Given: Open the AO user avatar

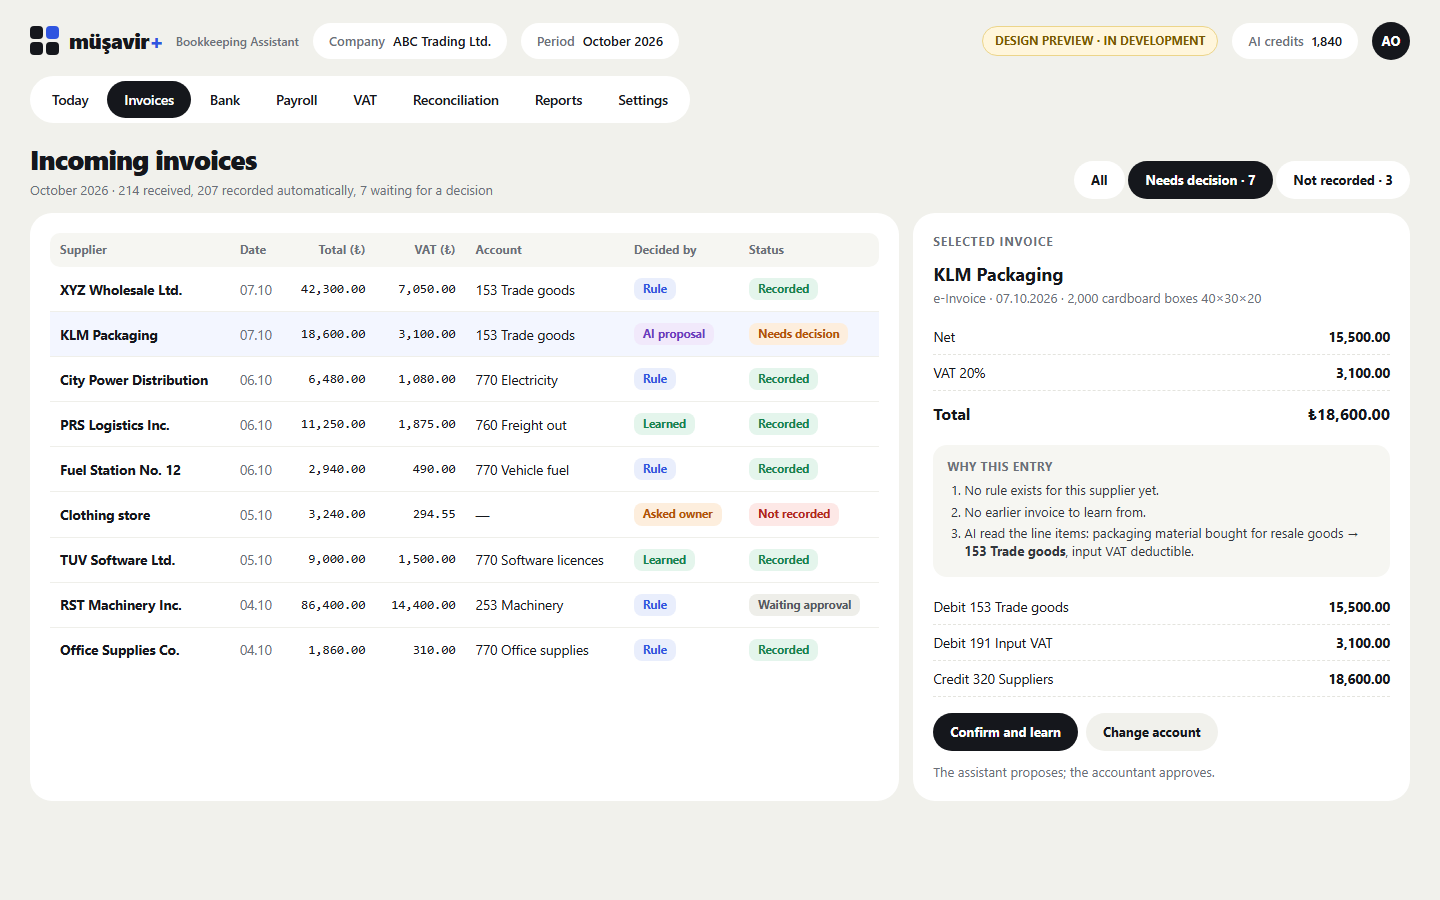Looking at the screenshot, I should click(1390, 41).
